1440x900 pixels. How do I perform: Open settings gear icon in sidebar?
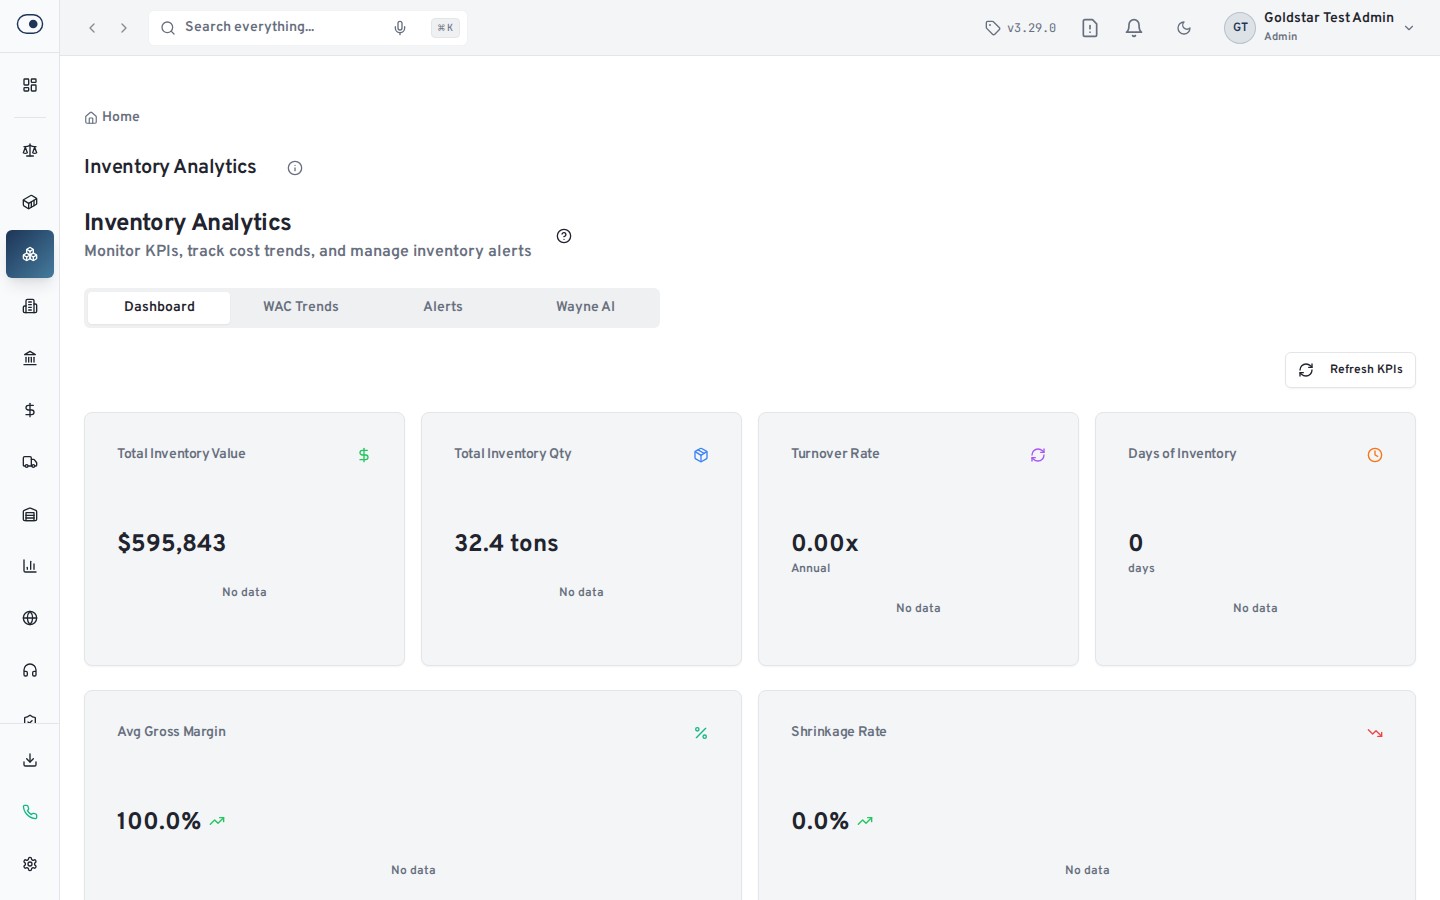click(x=30, y=864)
